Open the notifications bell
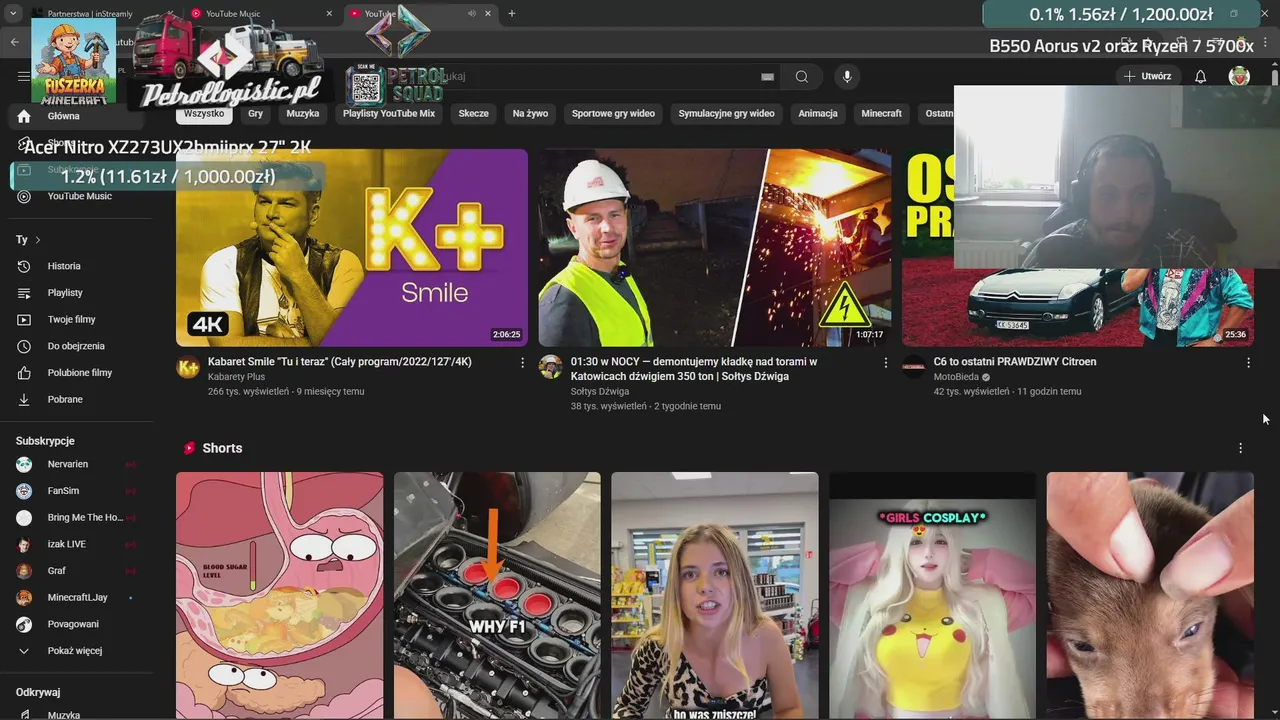The height and width of the screenshot is (720, 1280). 1201,77
